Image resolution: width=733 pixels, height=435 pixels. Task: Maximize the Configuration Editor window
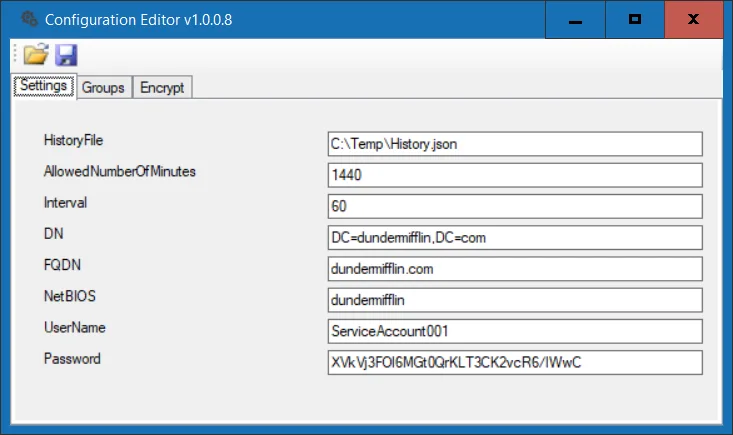tap(635, 20)
